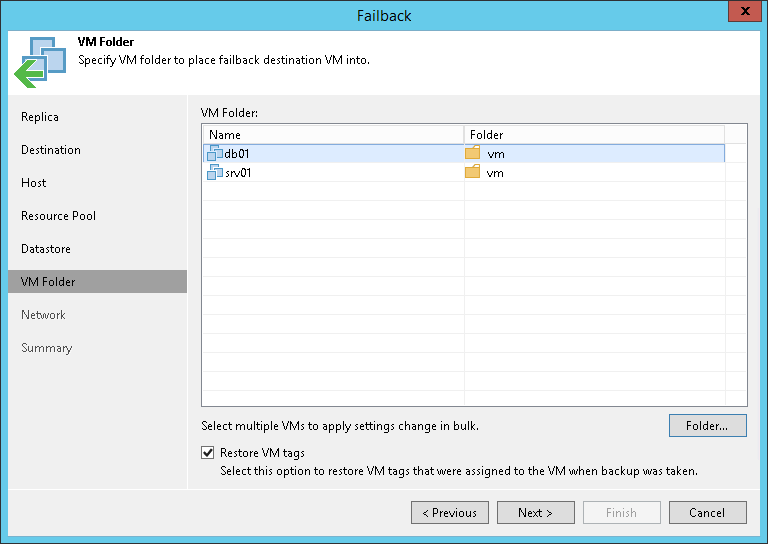Click the db01 VM icon
Screen dimensions: 768x544
[x=214, y=154]
